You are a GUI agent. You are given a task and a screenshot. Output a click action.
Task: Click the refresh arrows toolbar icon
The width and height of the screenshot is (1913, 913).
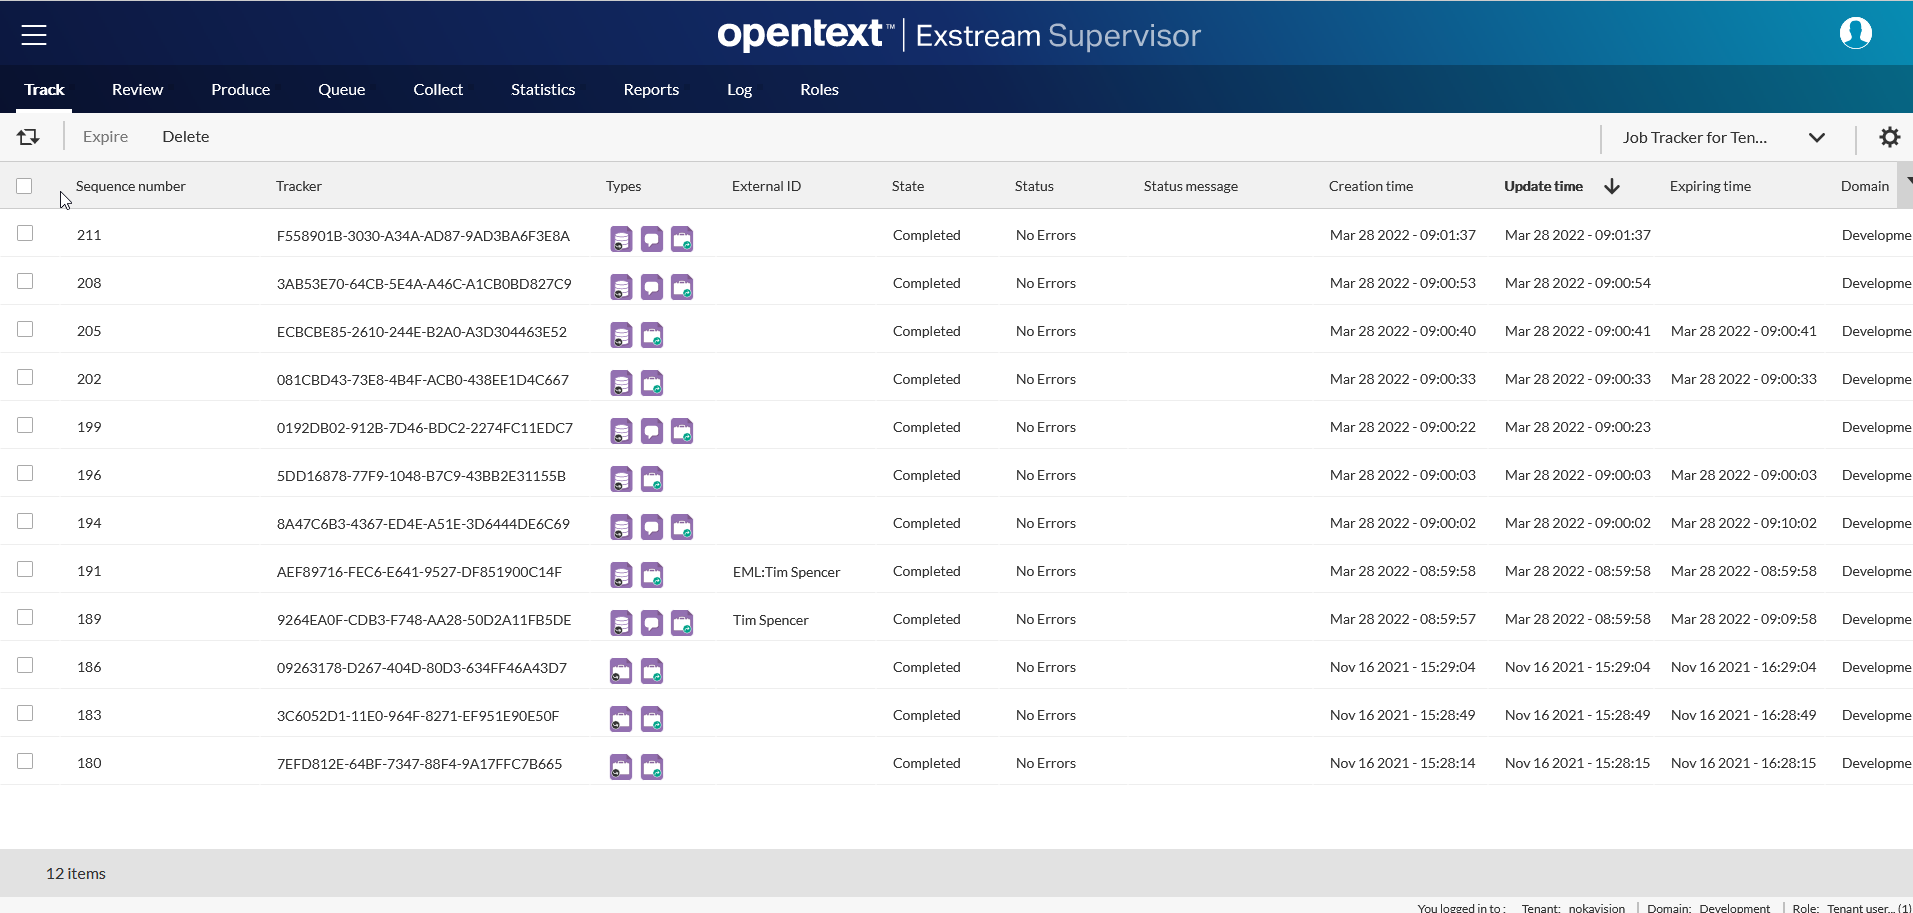pyautogui.click(x=28, y=137)
